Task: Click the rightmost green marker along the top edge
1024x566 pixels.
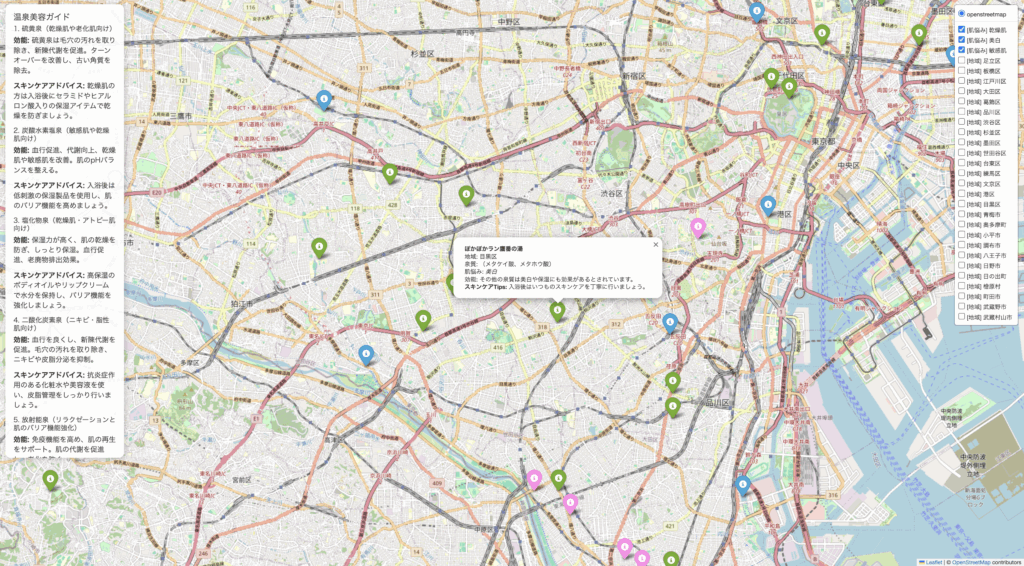Action: click(919, 34)
